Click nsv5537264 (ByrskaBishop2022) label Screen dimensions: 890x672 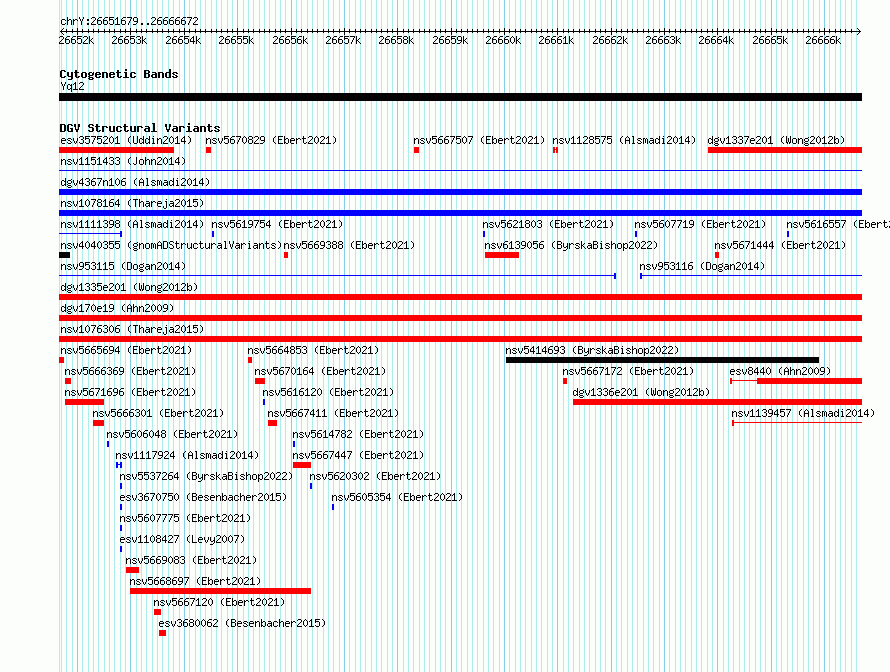pos(206,476)
